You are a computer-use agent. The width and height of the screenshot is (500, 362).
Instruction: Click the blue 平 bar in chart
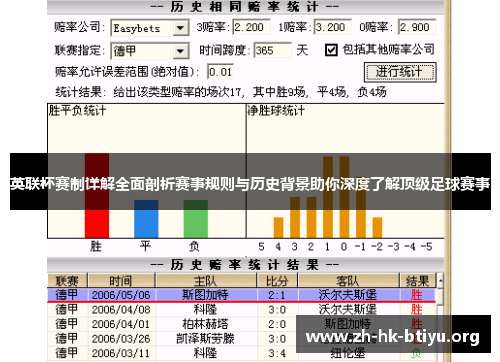(x=146, y=219)
